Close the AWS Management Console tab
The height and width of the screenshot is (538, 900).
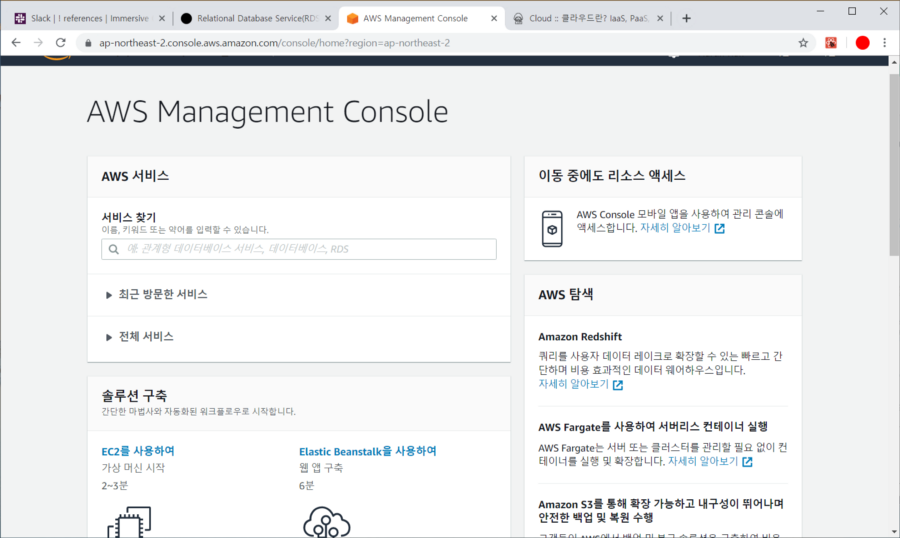point(494,18)
